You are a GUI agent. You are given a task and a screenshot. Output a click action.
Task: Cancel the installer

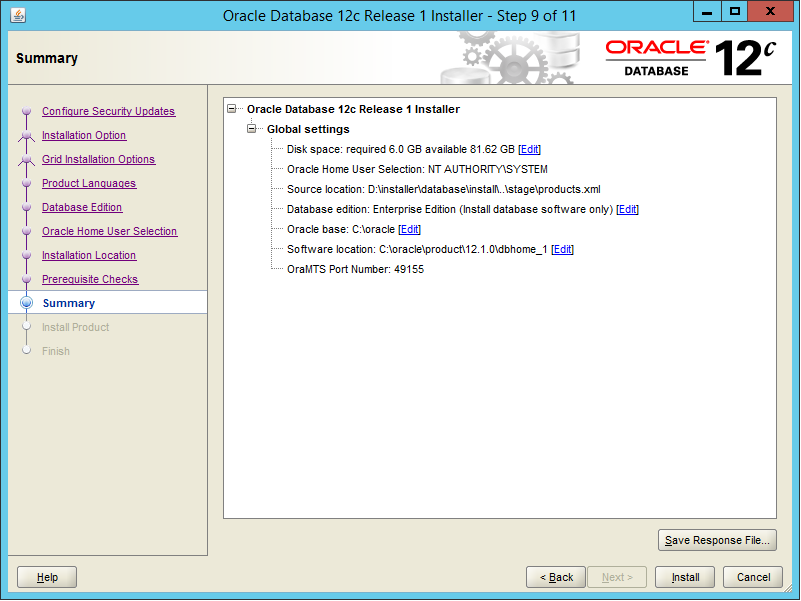tap(753, 577)
